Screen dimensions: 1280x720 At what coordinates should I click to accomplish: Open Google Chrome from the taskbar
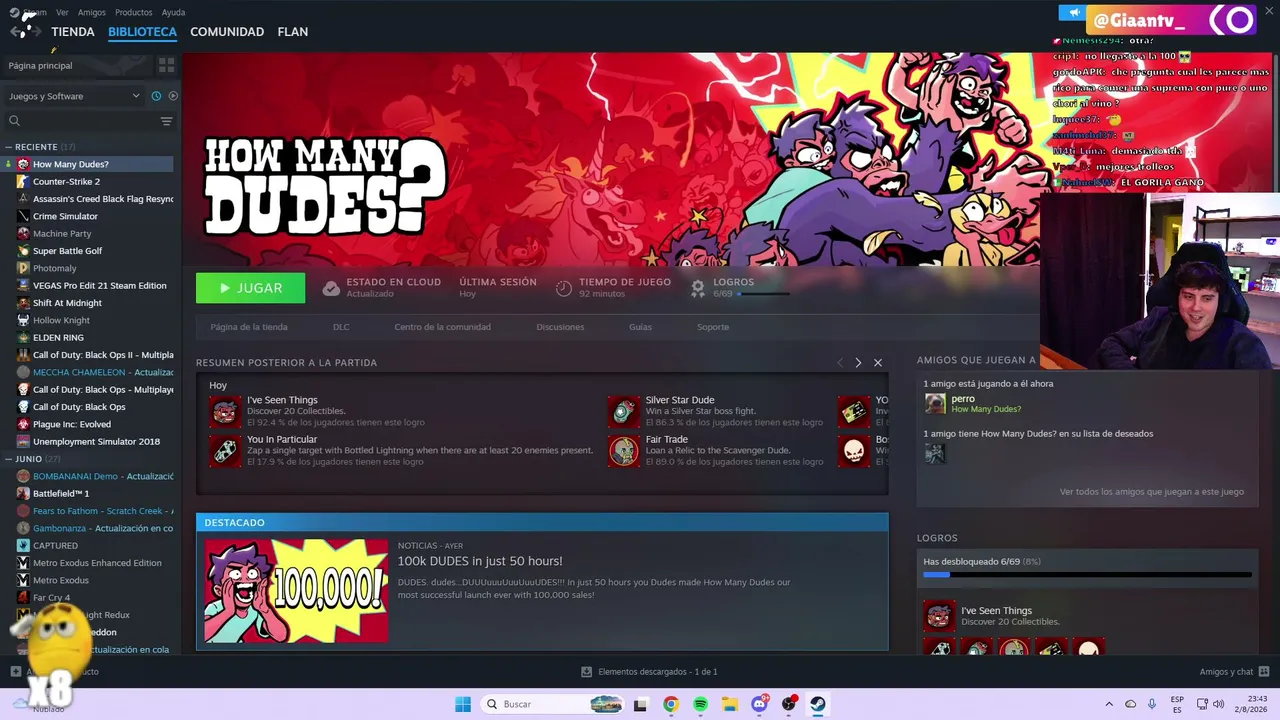coord(670,704)
